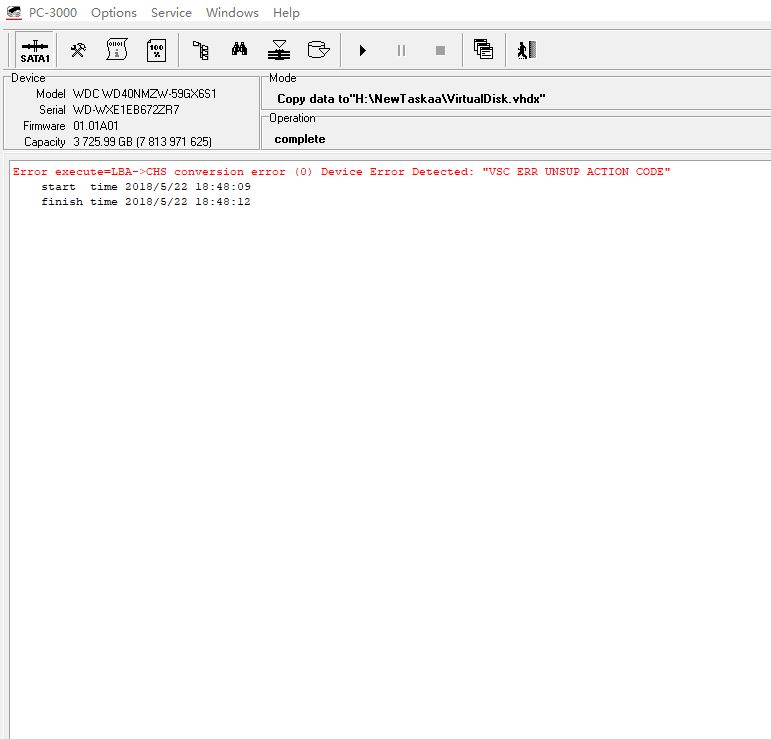This screenshot has height=739, width=771.
Task: Open the 100% page icon
Action: coord(156,50)
